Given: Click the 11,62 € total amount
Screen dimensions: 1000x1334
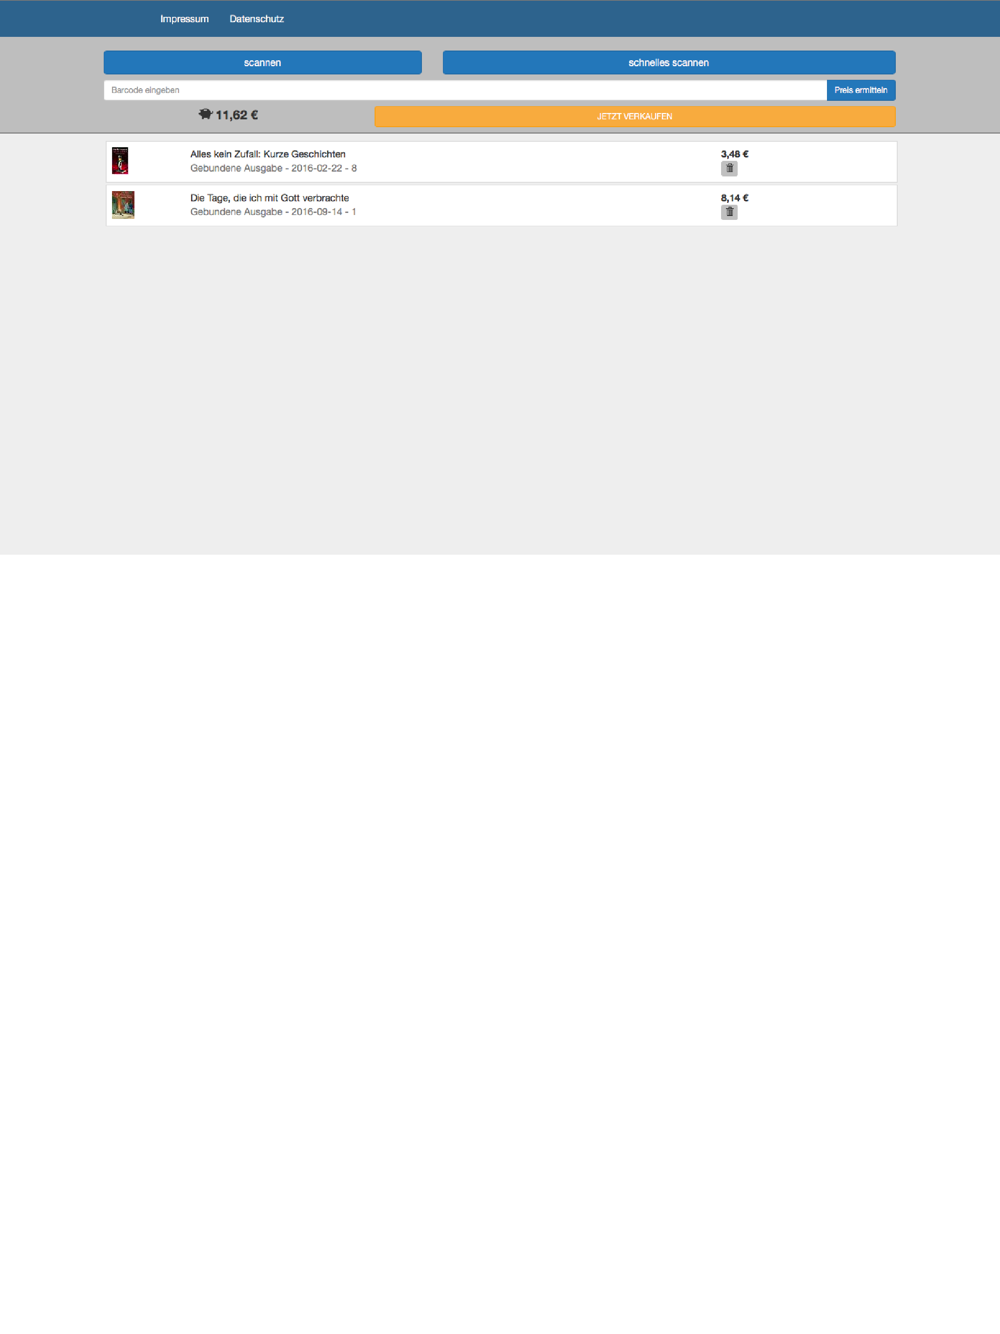Looking at the screenshot, I should (x=237, y=115).
